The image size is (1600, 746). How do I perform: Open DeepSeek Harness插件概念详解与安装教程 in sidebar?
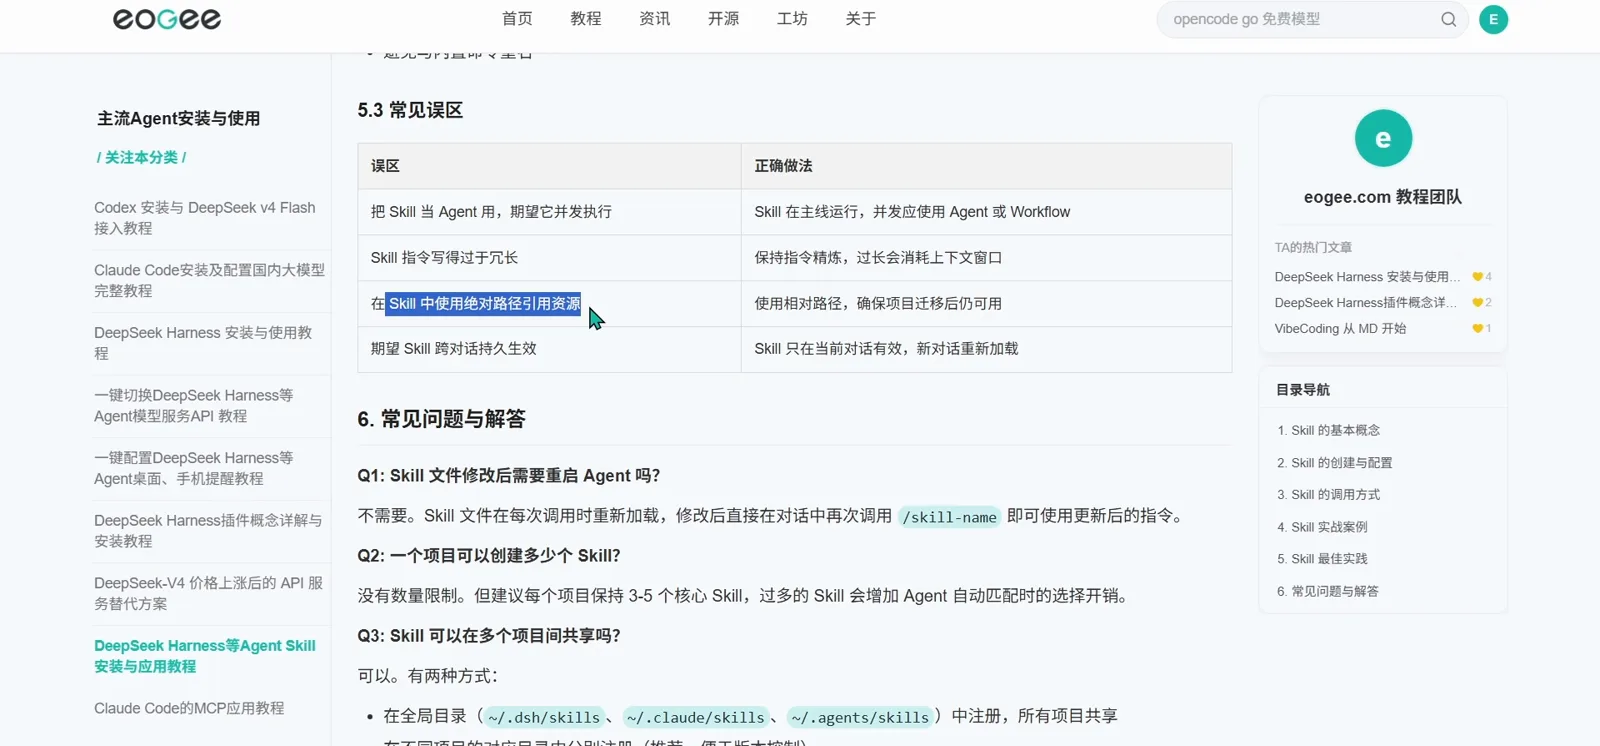point(208,530)
